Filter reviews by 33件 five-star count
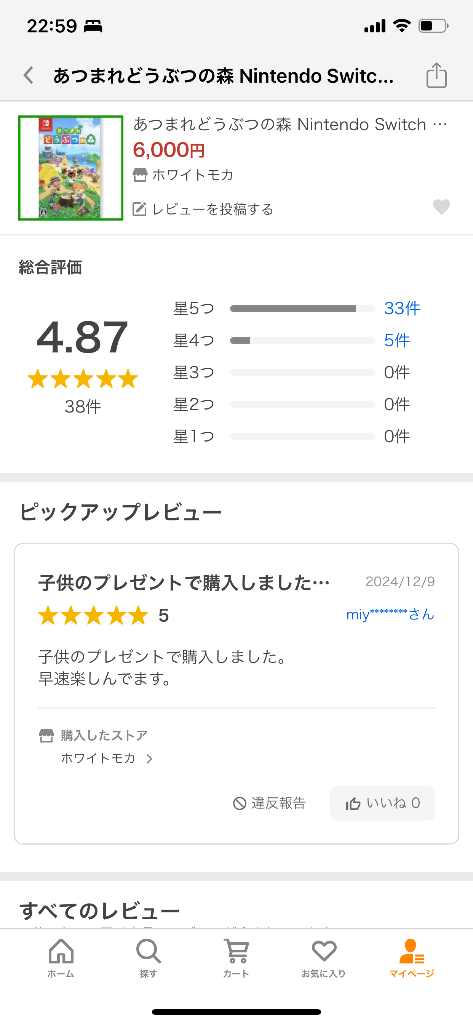Screen dimensions: 473x1024 (x=402, y=308)
